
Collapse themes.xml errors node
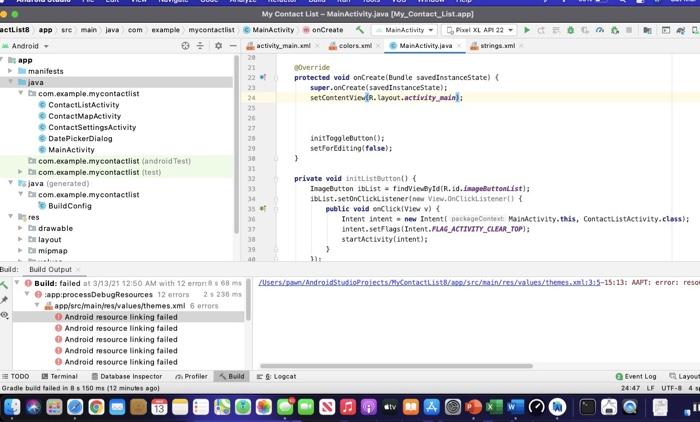pyautogui.click(x=38, y=305)
